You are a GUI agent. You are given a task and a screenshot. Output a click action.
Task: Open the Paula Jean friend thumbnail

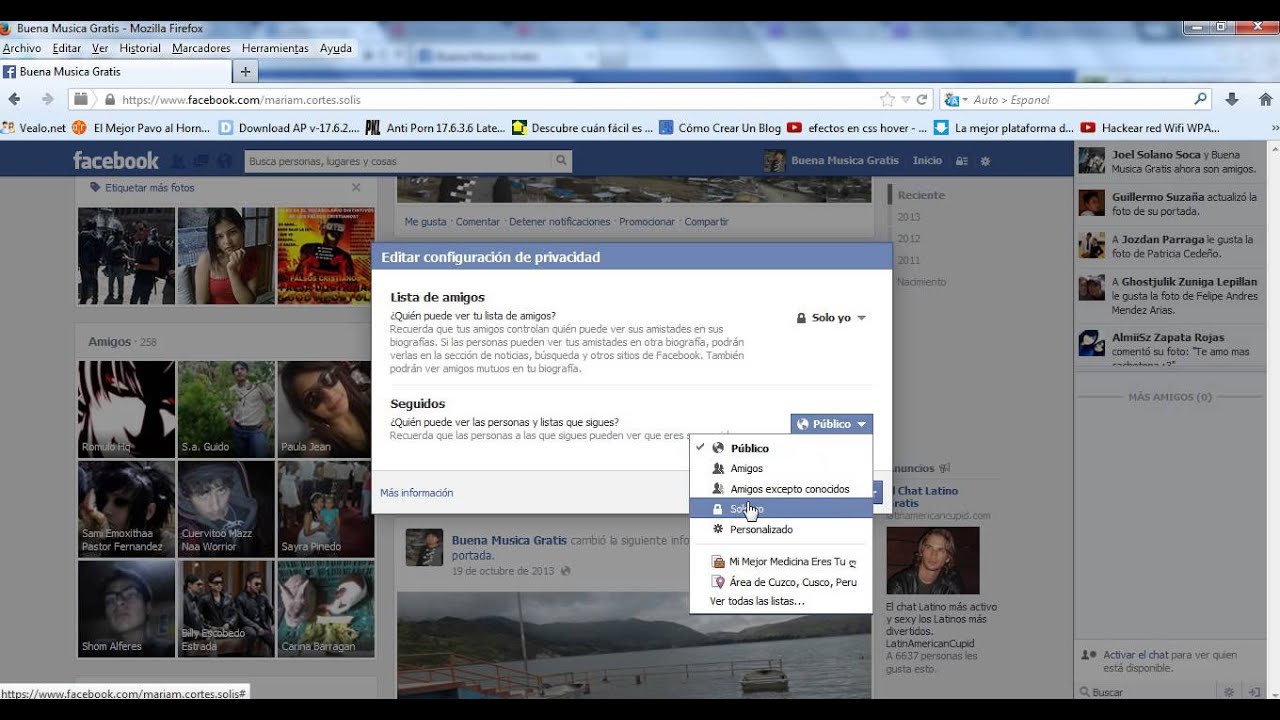326,409
